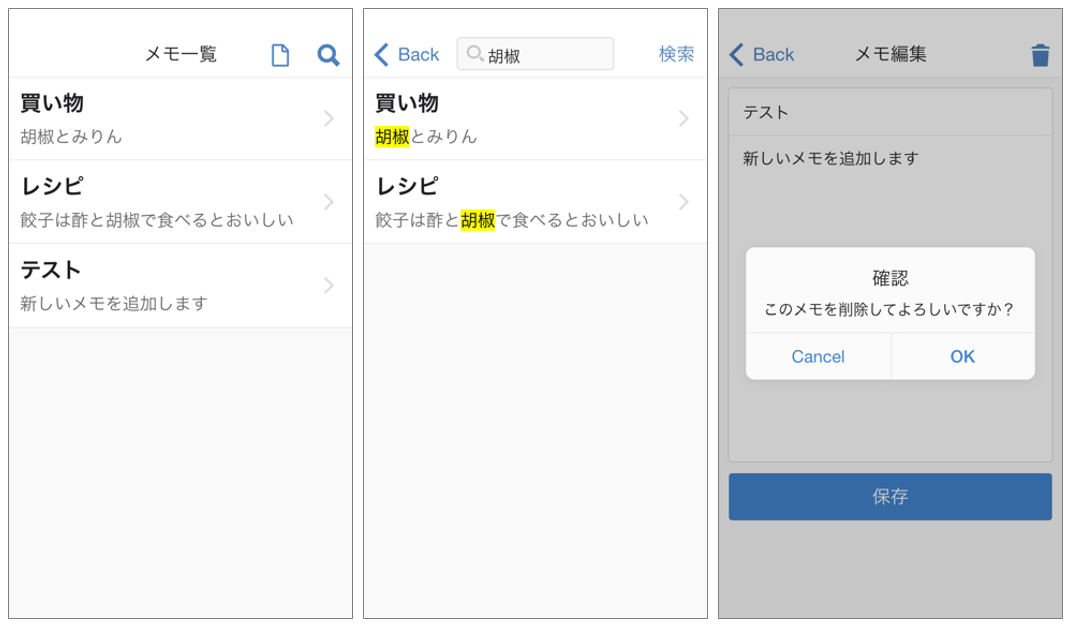Screen dimensions: 1069x625
Task: Tap the chevron on 買い物 in the memo list
Action: click(x=329, y=118)
